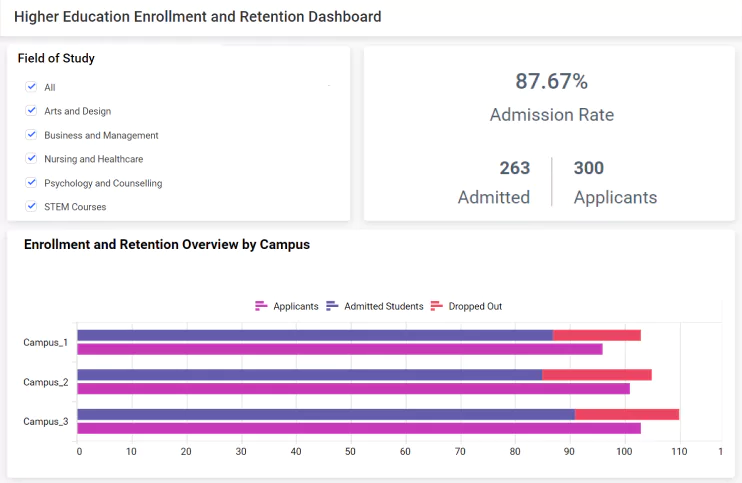This screenshot has width=742, height=483.
Task: Click the Campus_3 axis label
Action: pyautogui.click(x=46, y=421)
